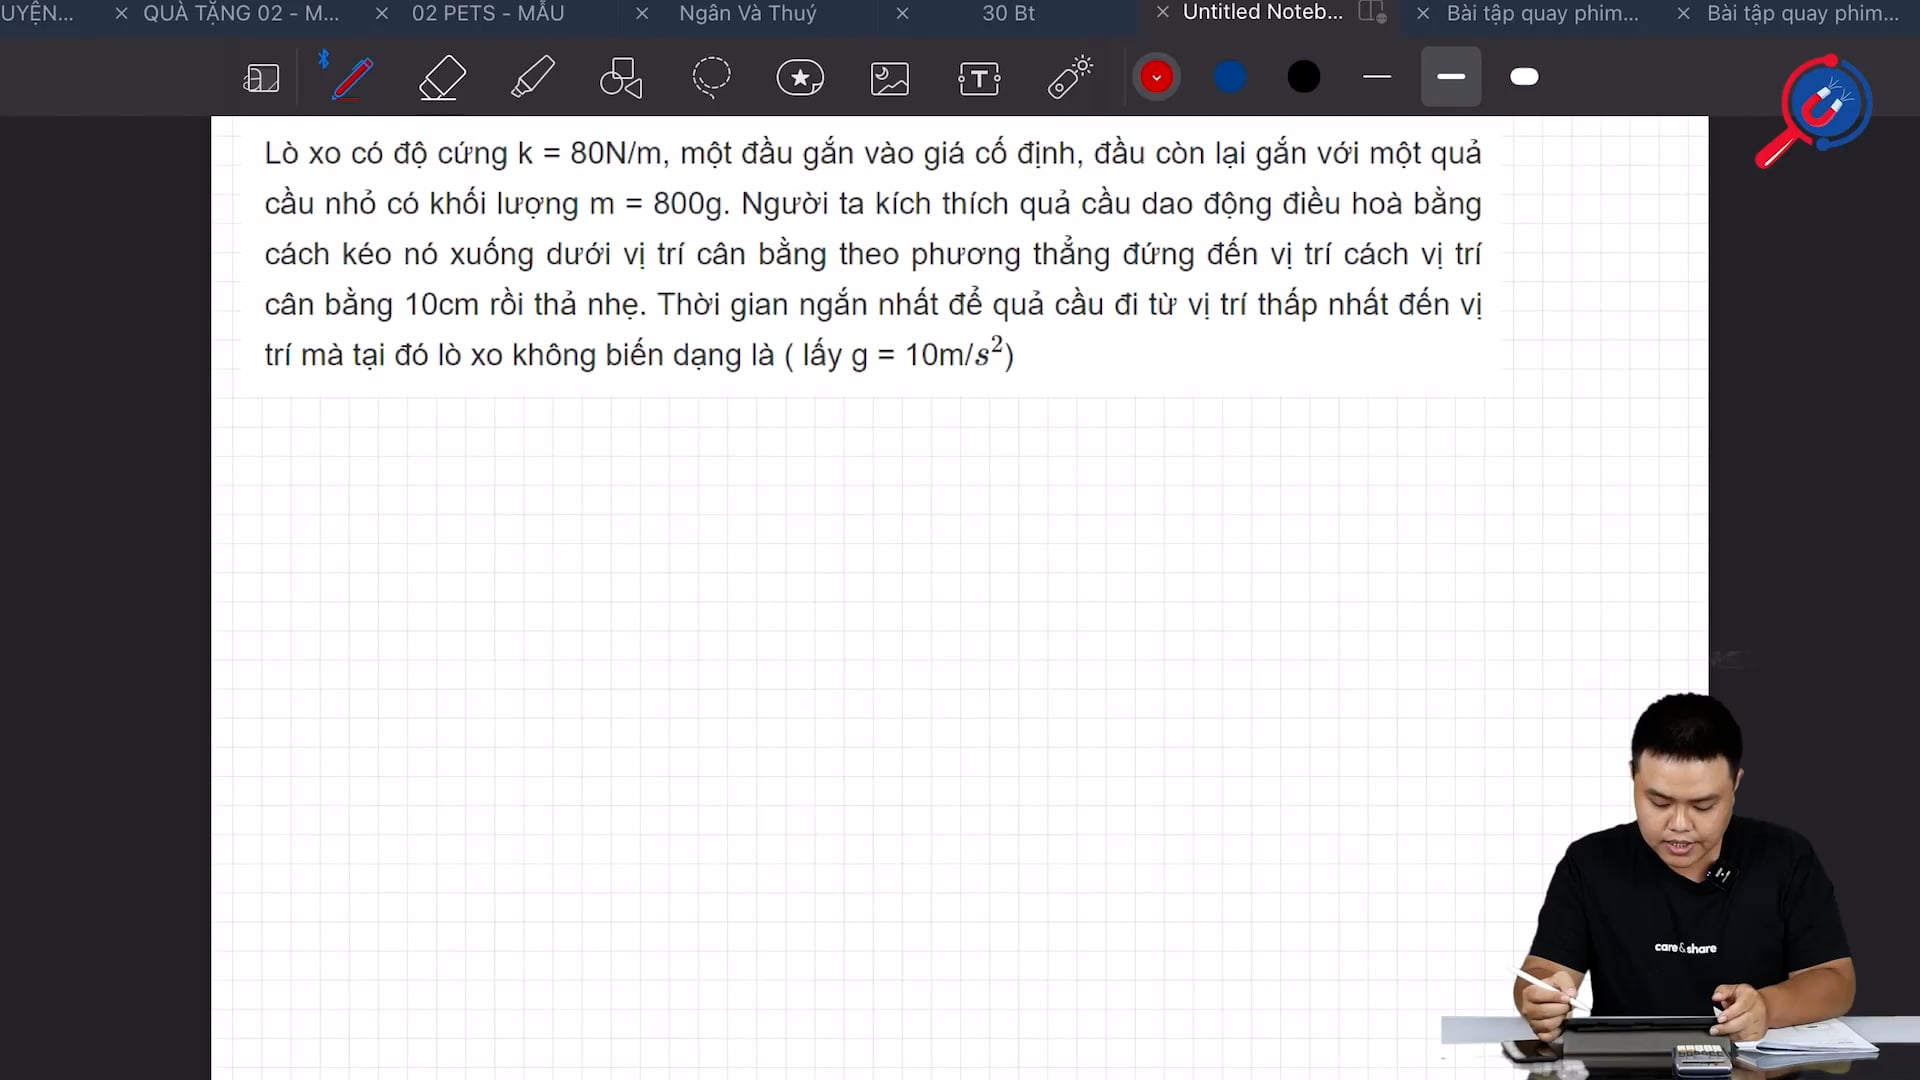Choose the black pen color
The image size is (1920, 1080).
point(1304,77)
